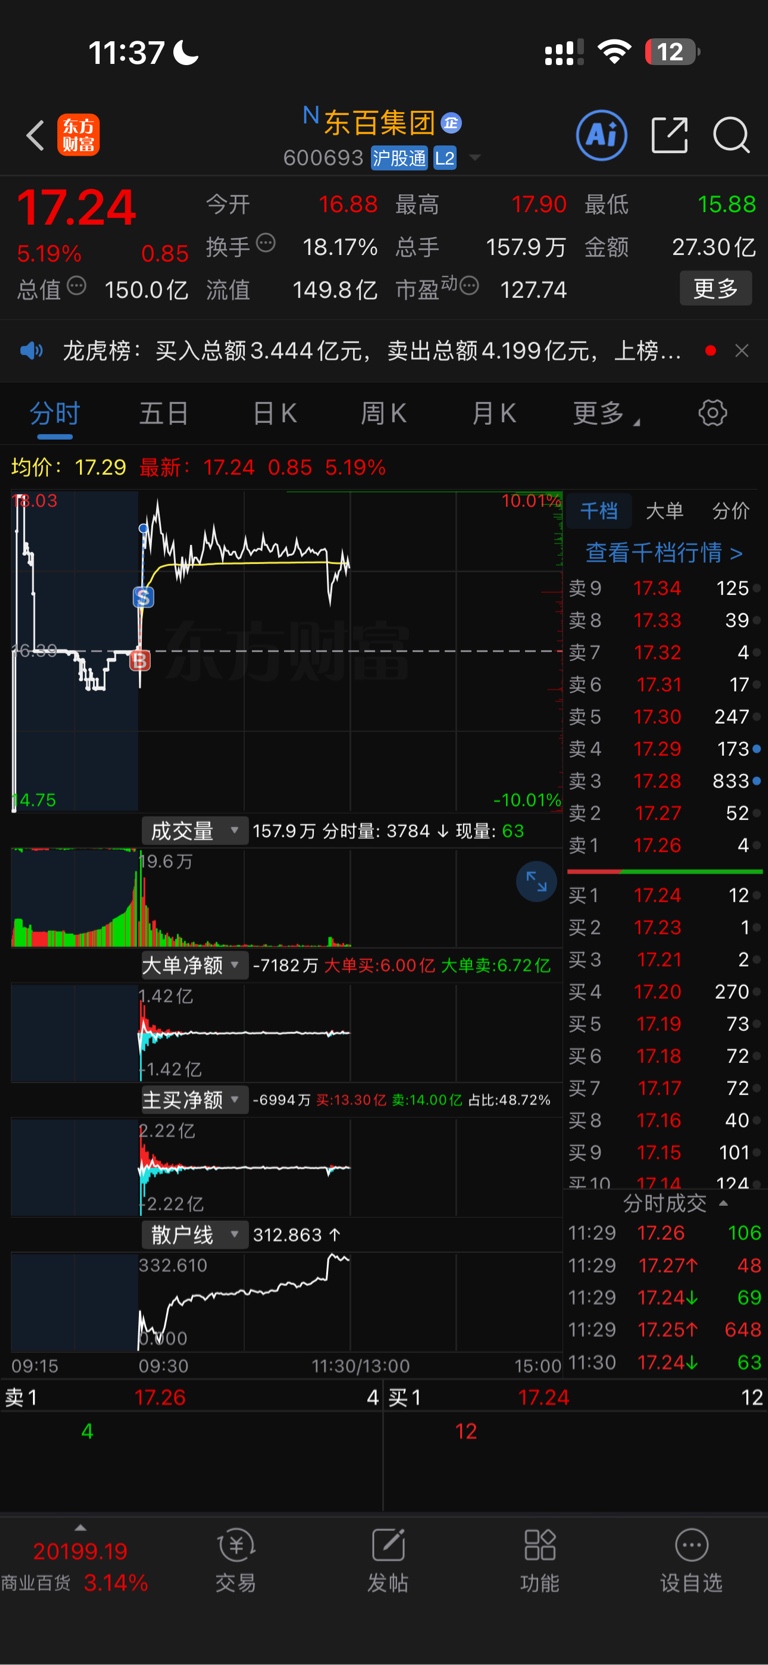Switch to the 分时 tab

54,414
